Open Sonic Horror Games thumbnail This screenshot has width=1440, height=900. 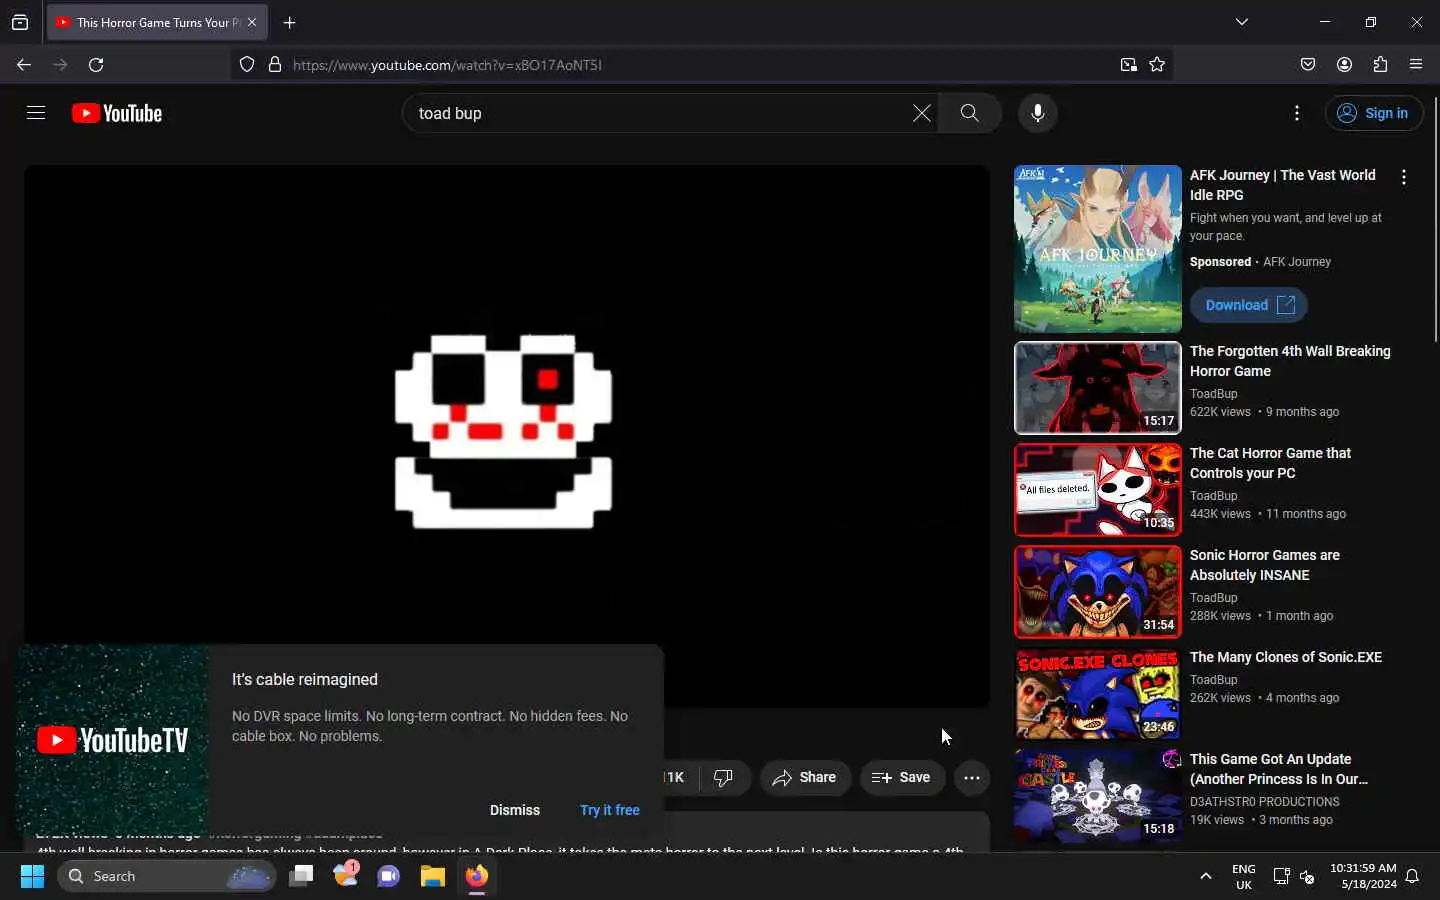1098,592
